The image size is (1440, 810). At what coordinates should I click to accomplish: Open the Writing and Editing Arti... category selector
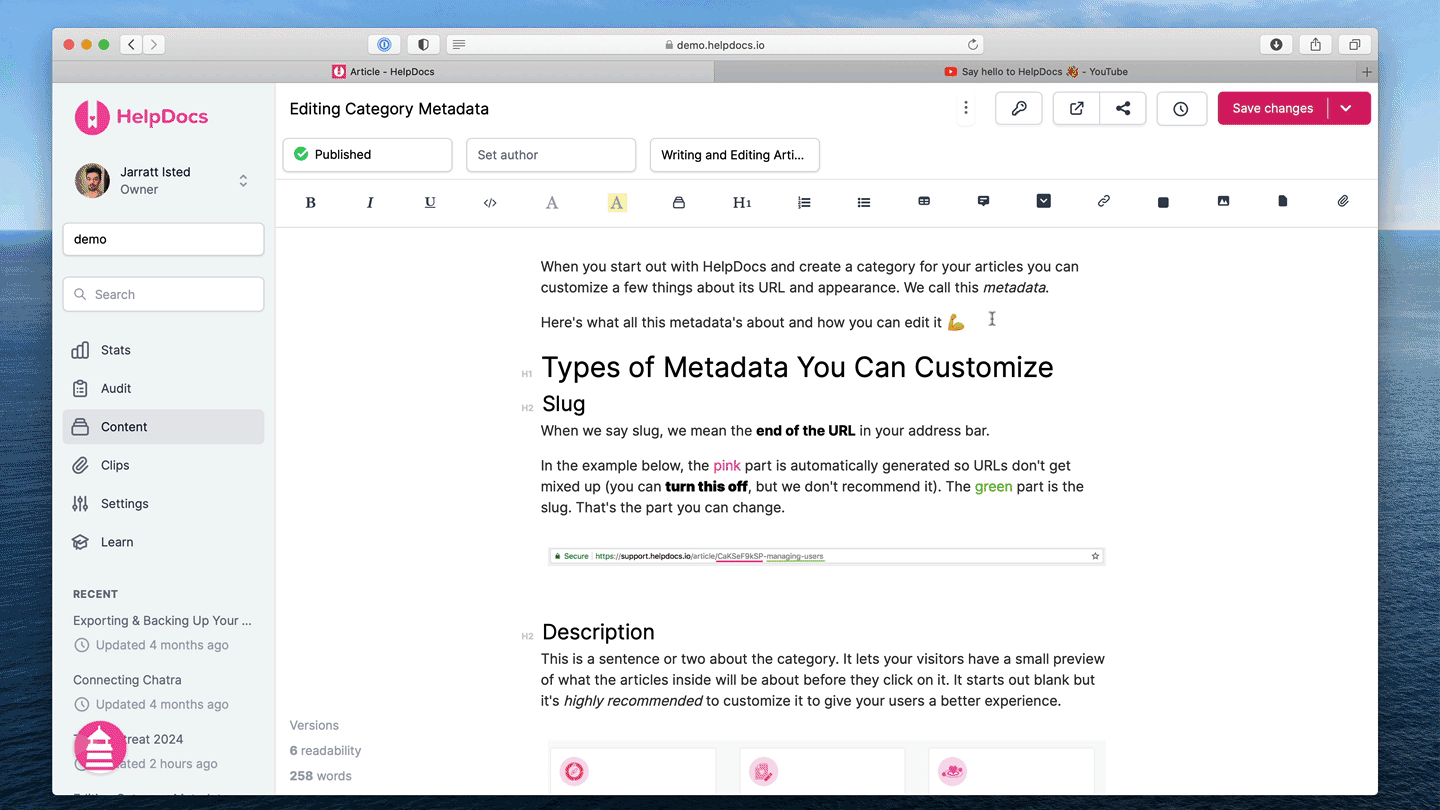point(735,155)
